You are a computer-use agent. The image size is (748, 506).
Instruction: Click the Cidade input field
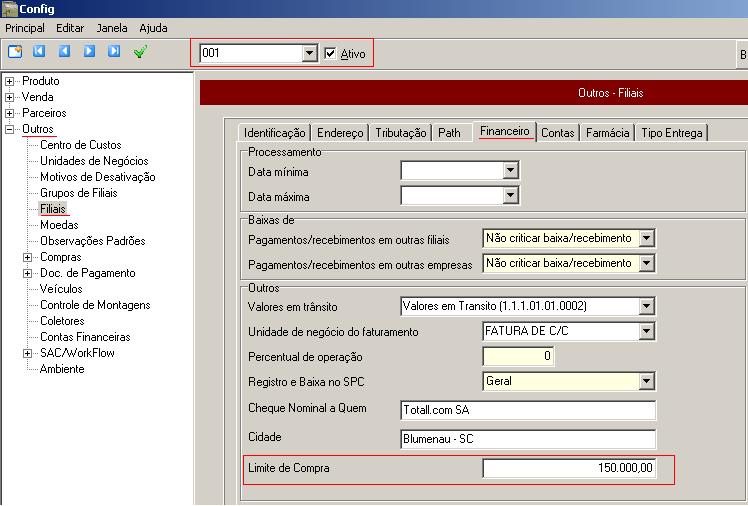[528, 439]
